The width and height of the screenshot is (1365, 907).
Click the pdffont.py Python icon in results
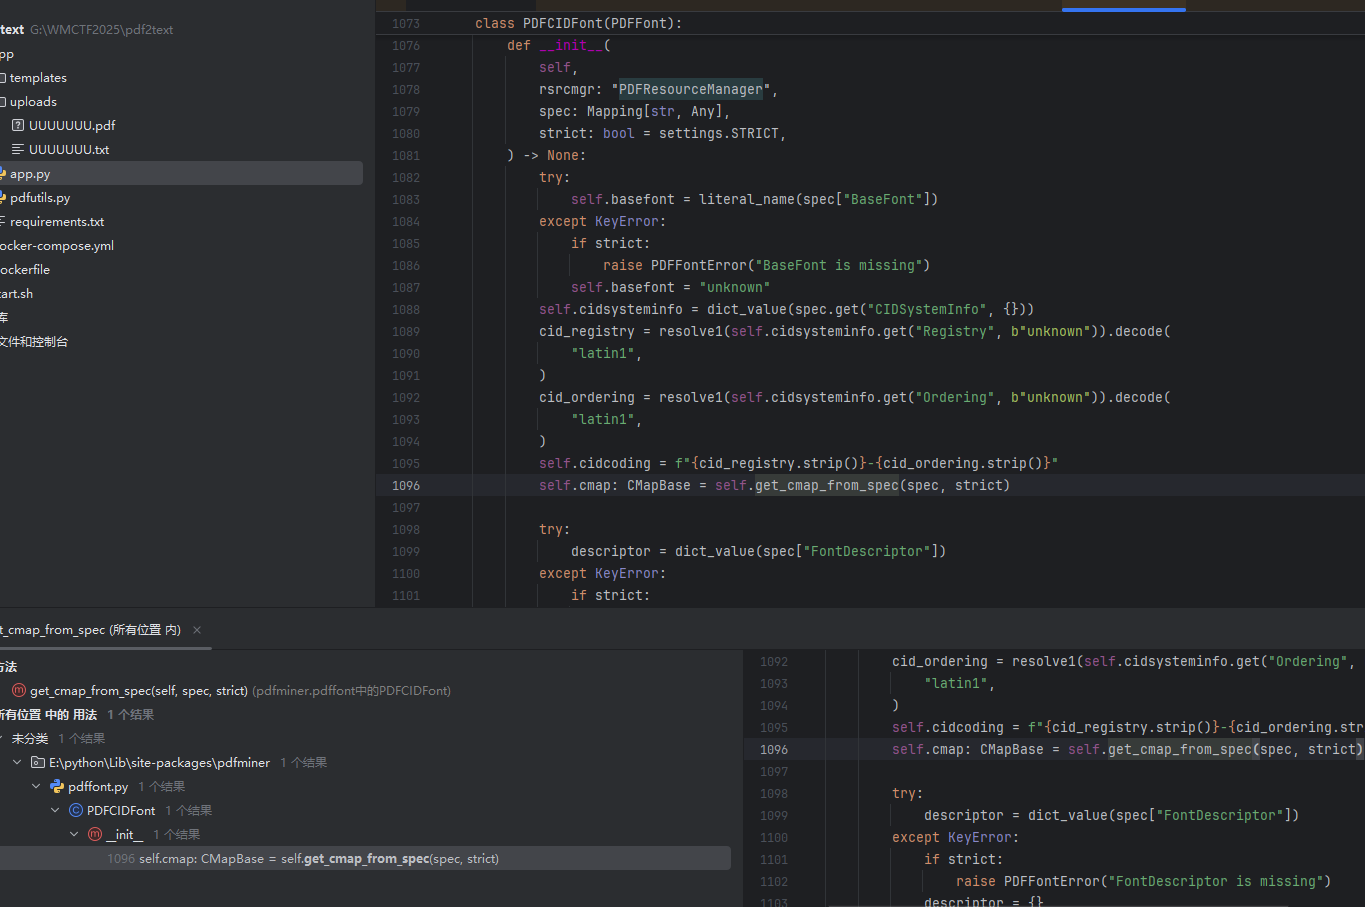click(x=57, y=786)
